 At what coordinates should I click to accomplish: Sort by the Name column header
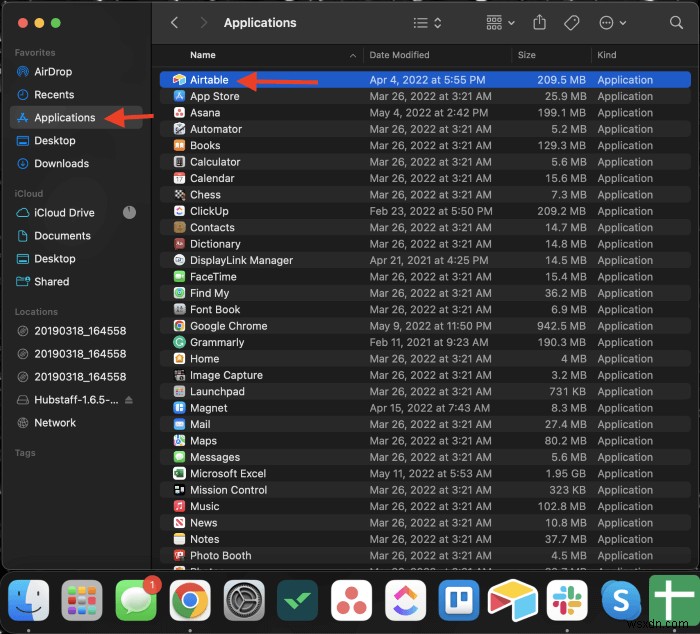[203, 55]
